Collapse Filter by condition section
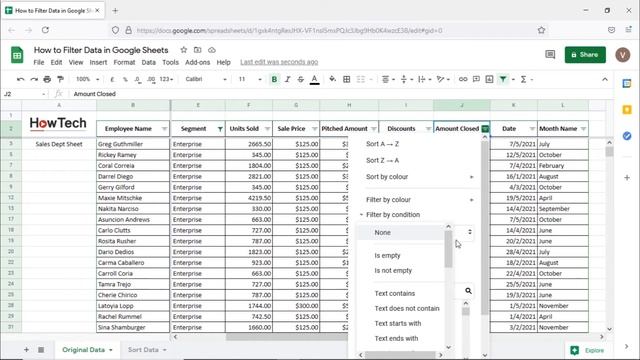The width and height of the screenshot is (640, 360). point(390,215)
